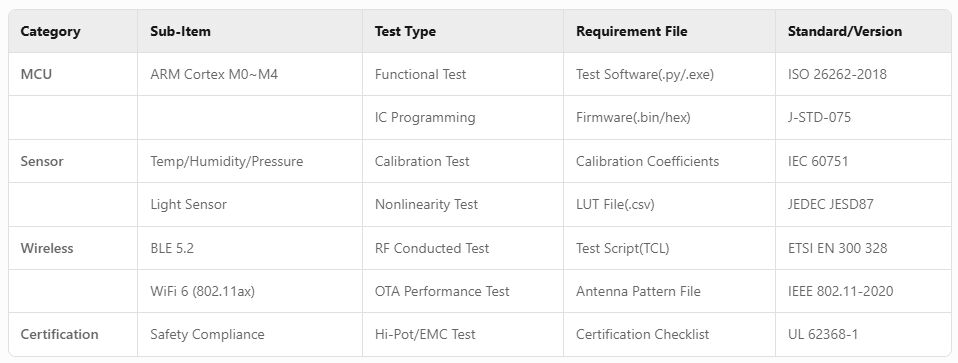Click the ISO 26262-2018 cell
Viewport: 958px width, 363px height.
tap(863, 74)
